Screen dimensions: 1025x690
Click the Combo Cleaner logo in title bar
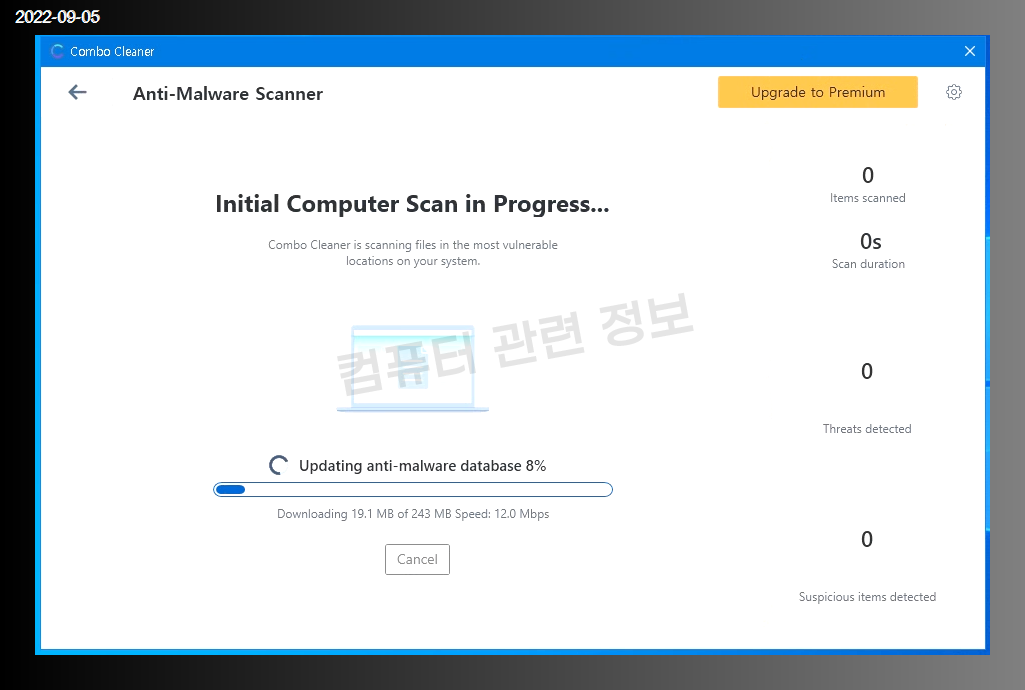click(x=58, y=51)
